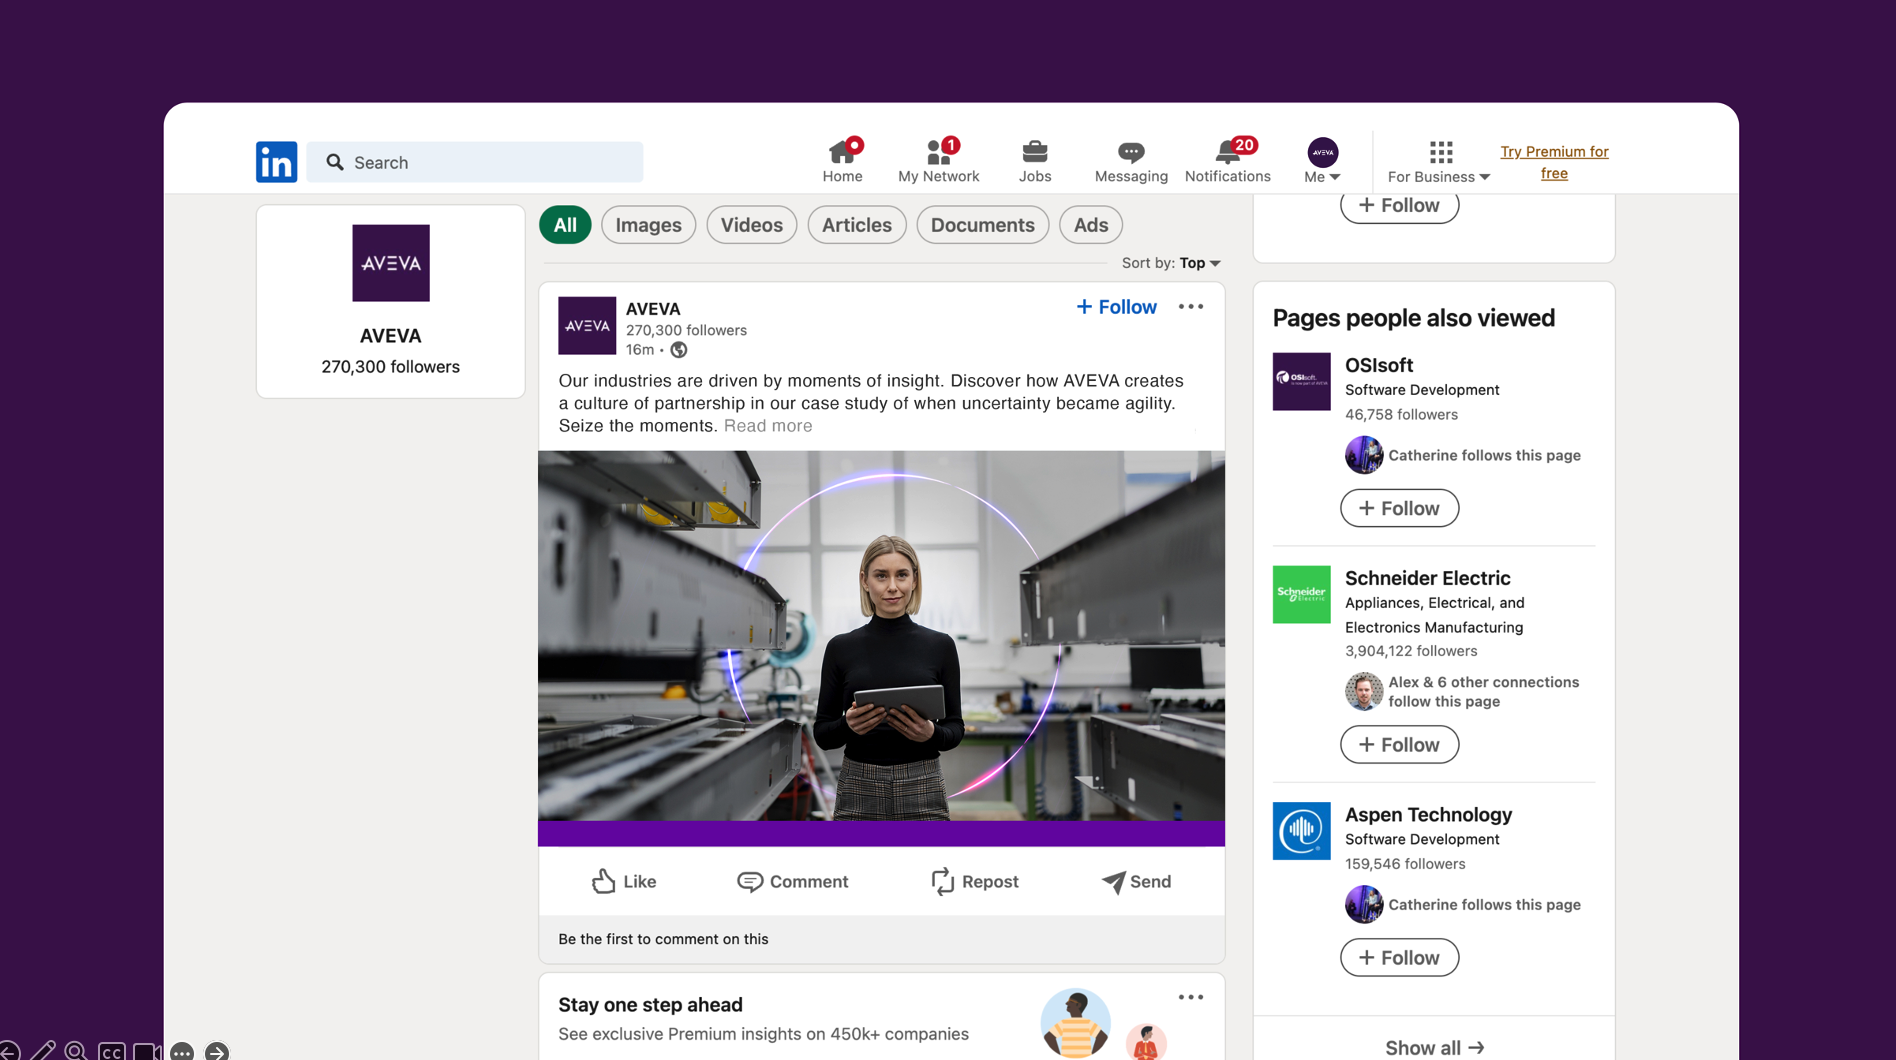Click Alex's avatar under Schneider Electric

tap(1363, 692)
